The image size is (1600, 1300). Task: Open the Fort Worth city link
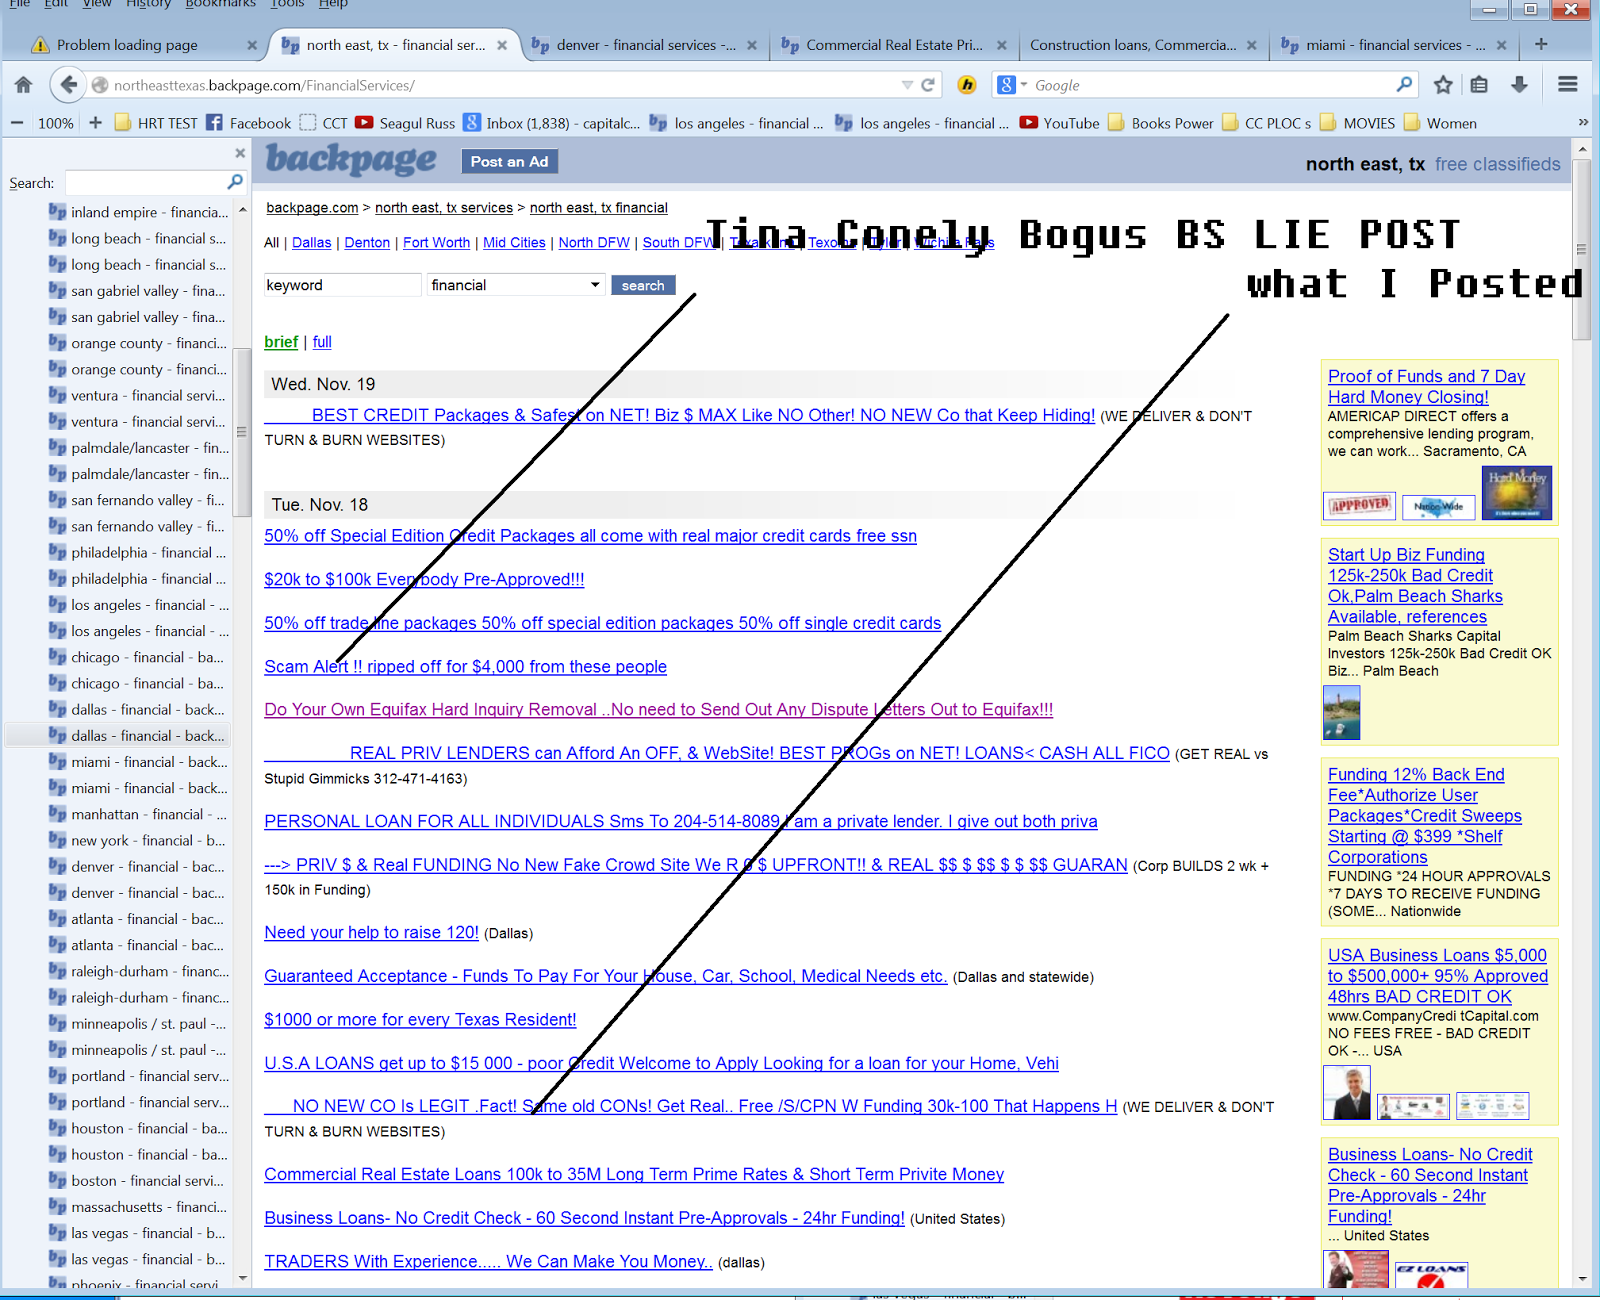tap(436, 242)
